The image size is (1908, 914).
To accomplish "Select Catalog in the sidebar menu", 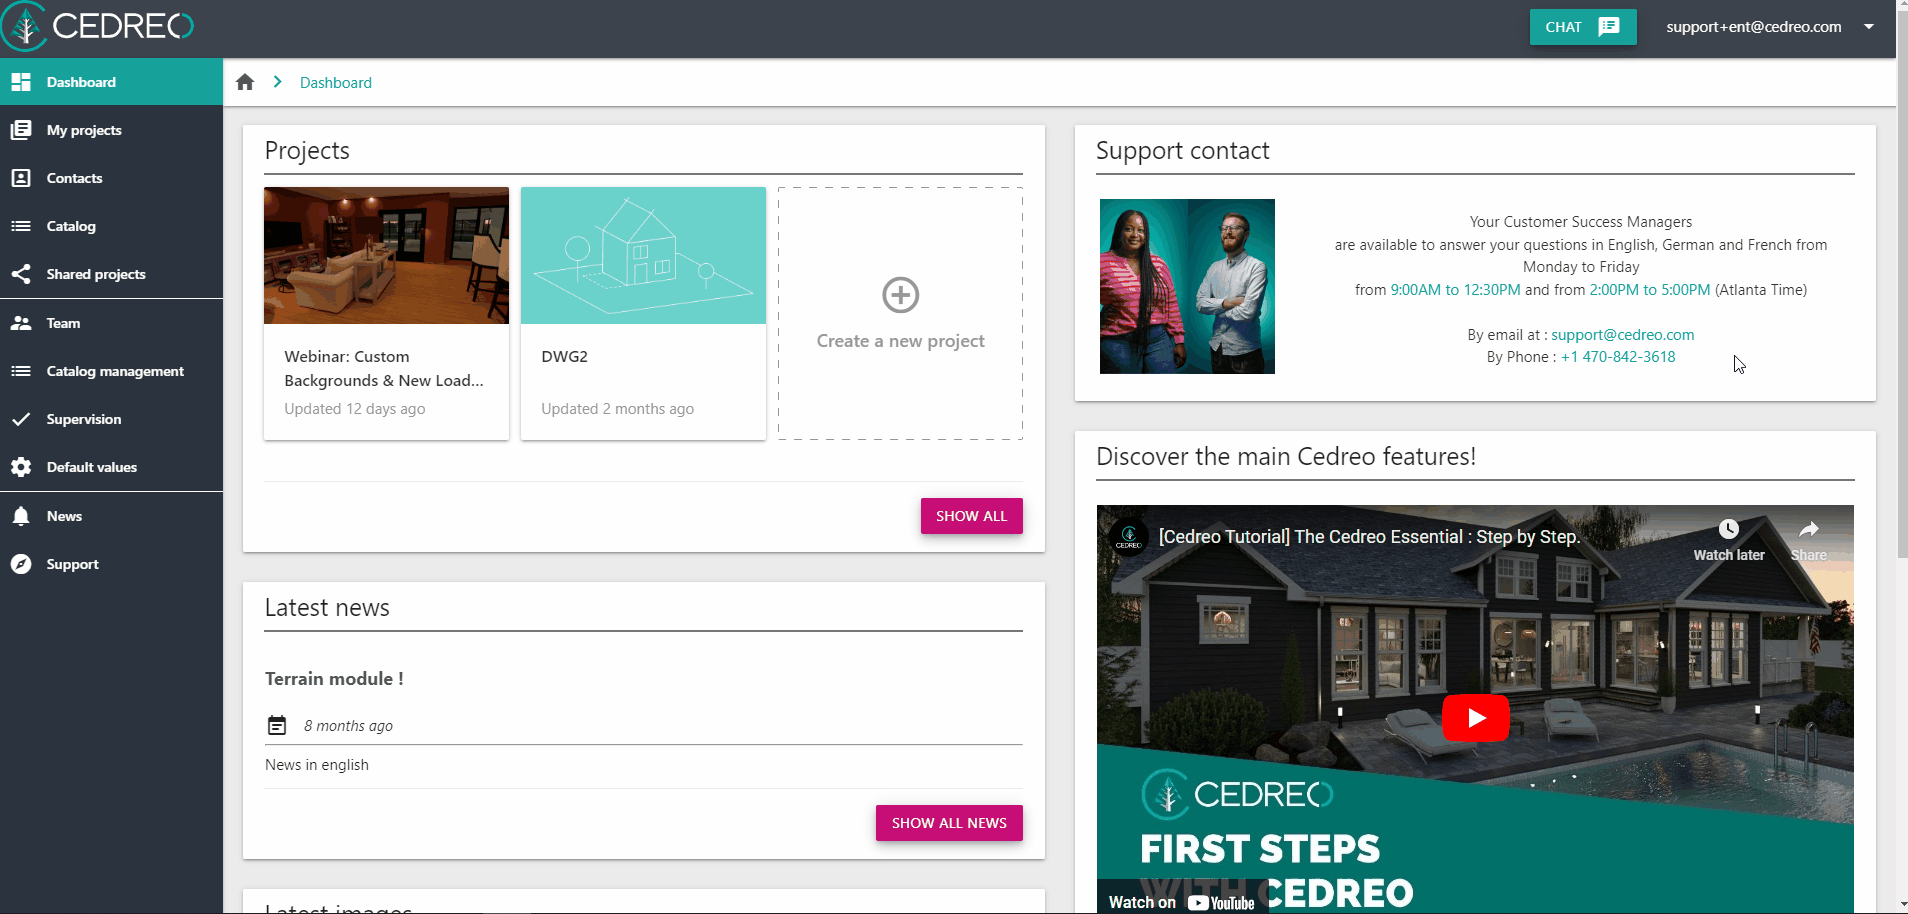I will pyautogui.click(x=111, y=226).
